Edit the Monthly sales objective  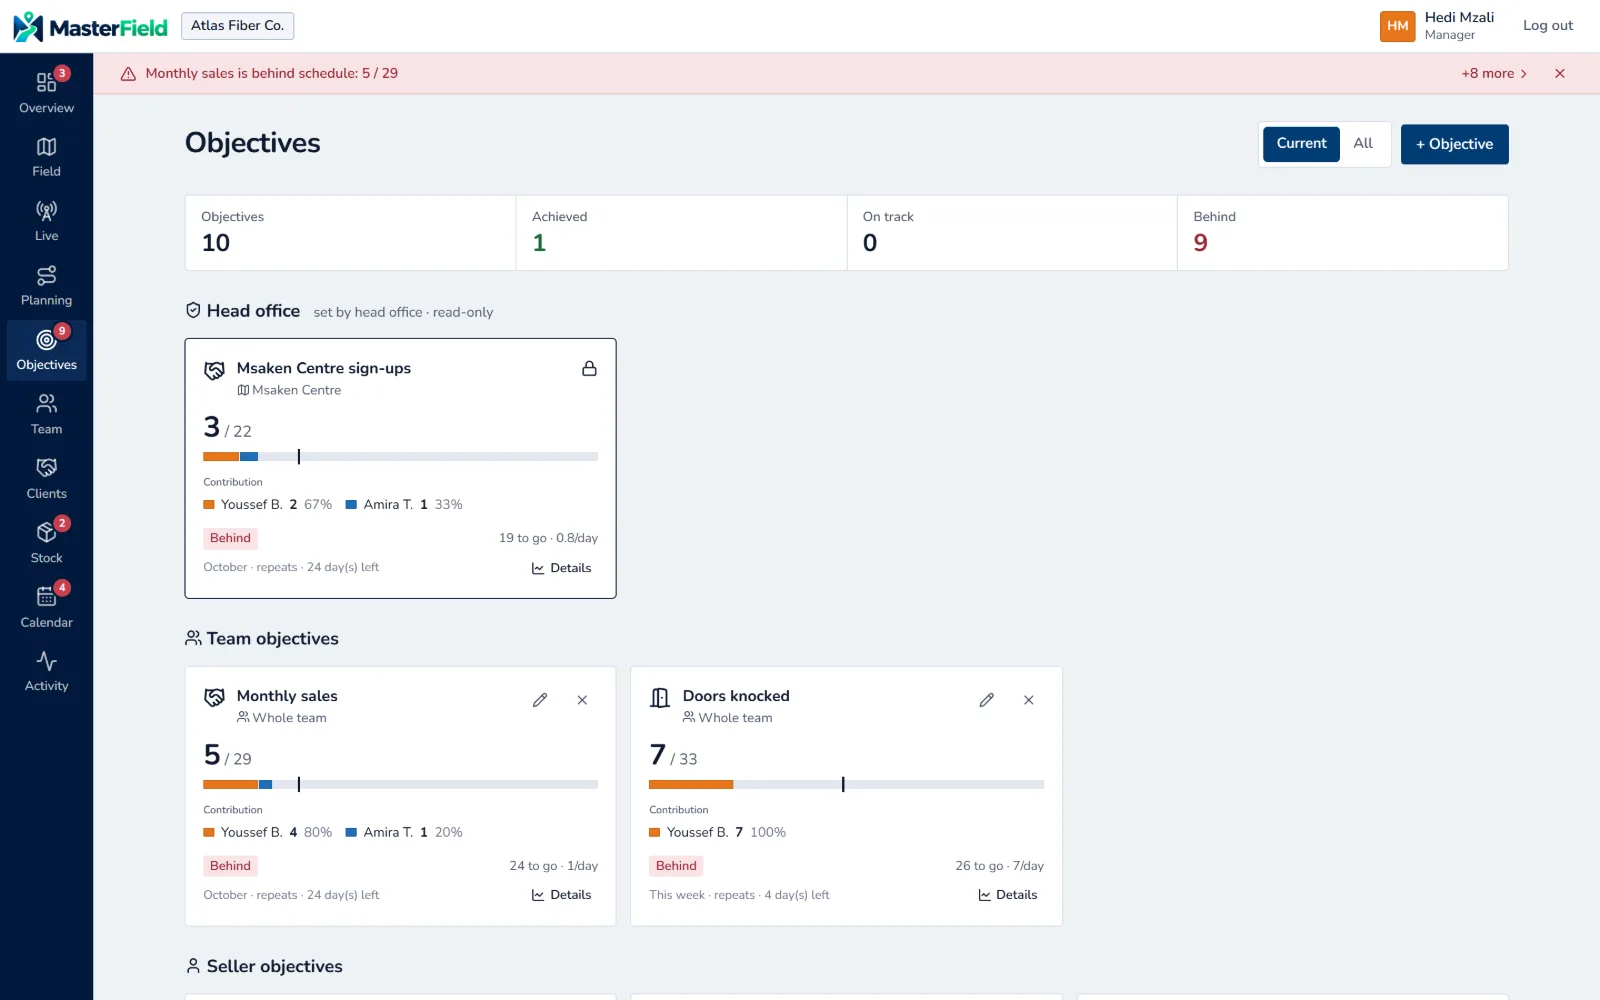click(x=540, y=700)
